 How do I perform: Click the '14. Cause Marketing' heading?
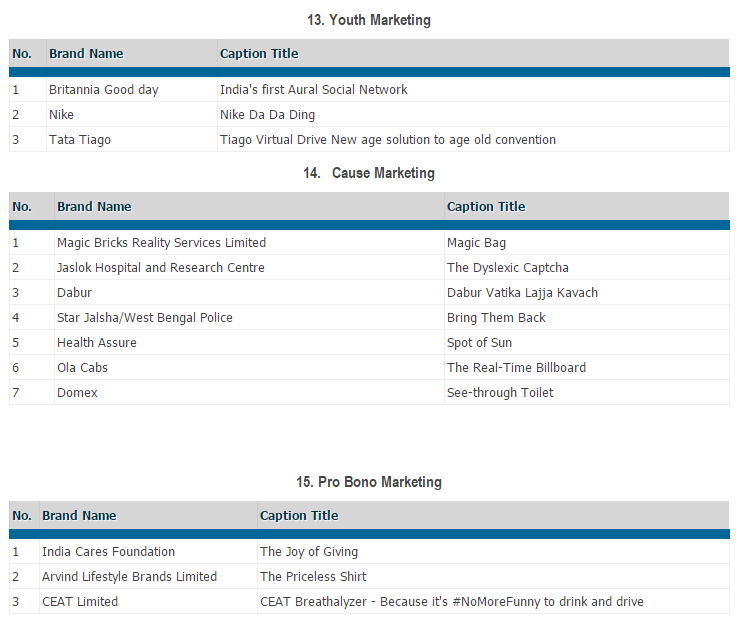coord(369,173)
